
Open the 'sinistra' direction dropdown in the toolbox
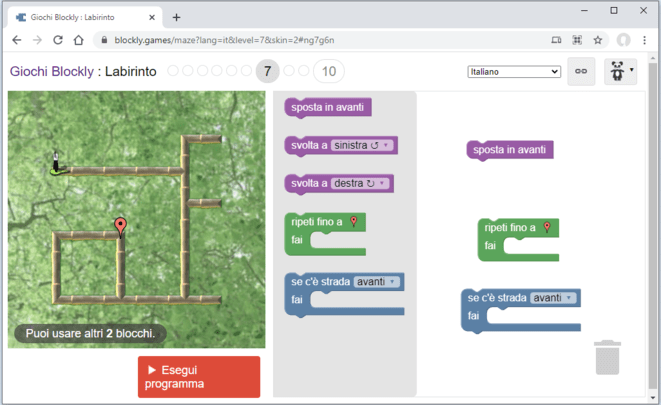tap(364, 145)
